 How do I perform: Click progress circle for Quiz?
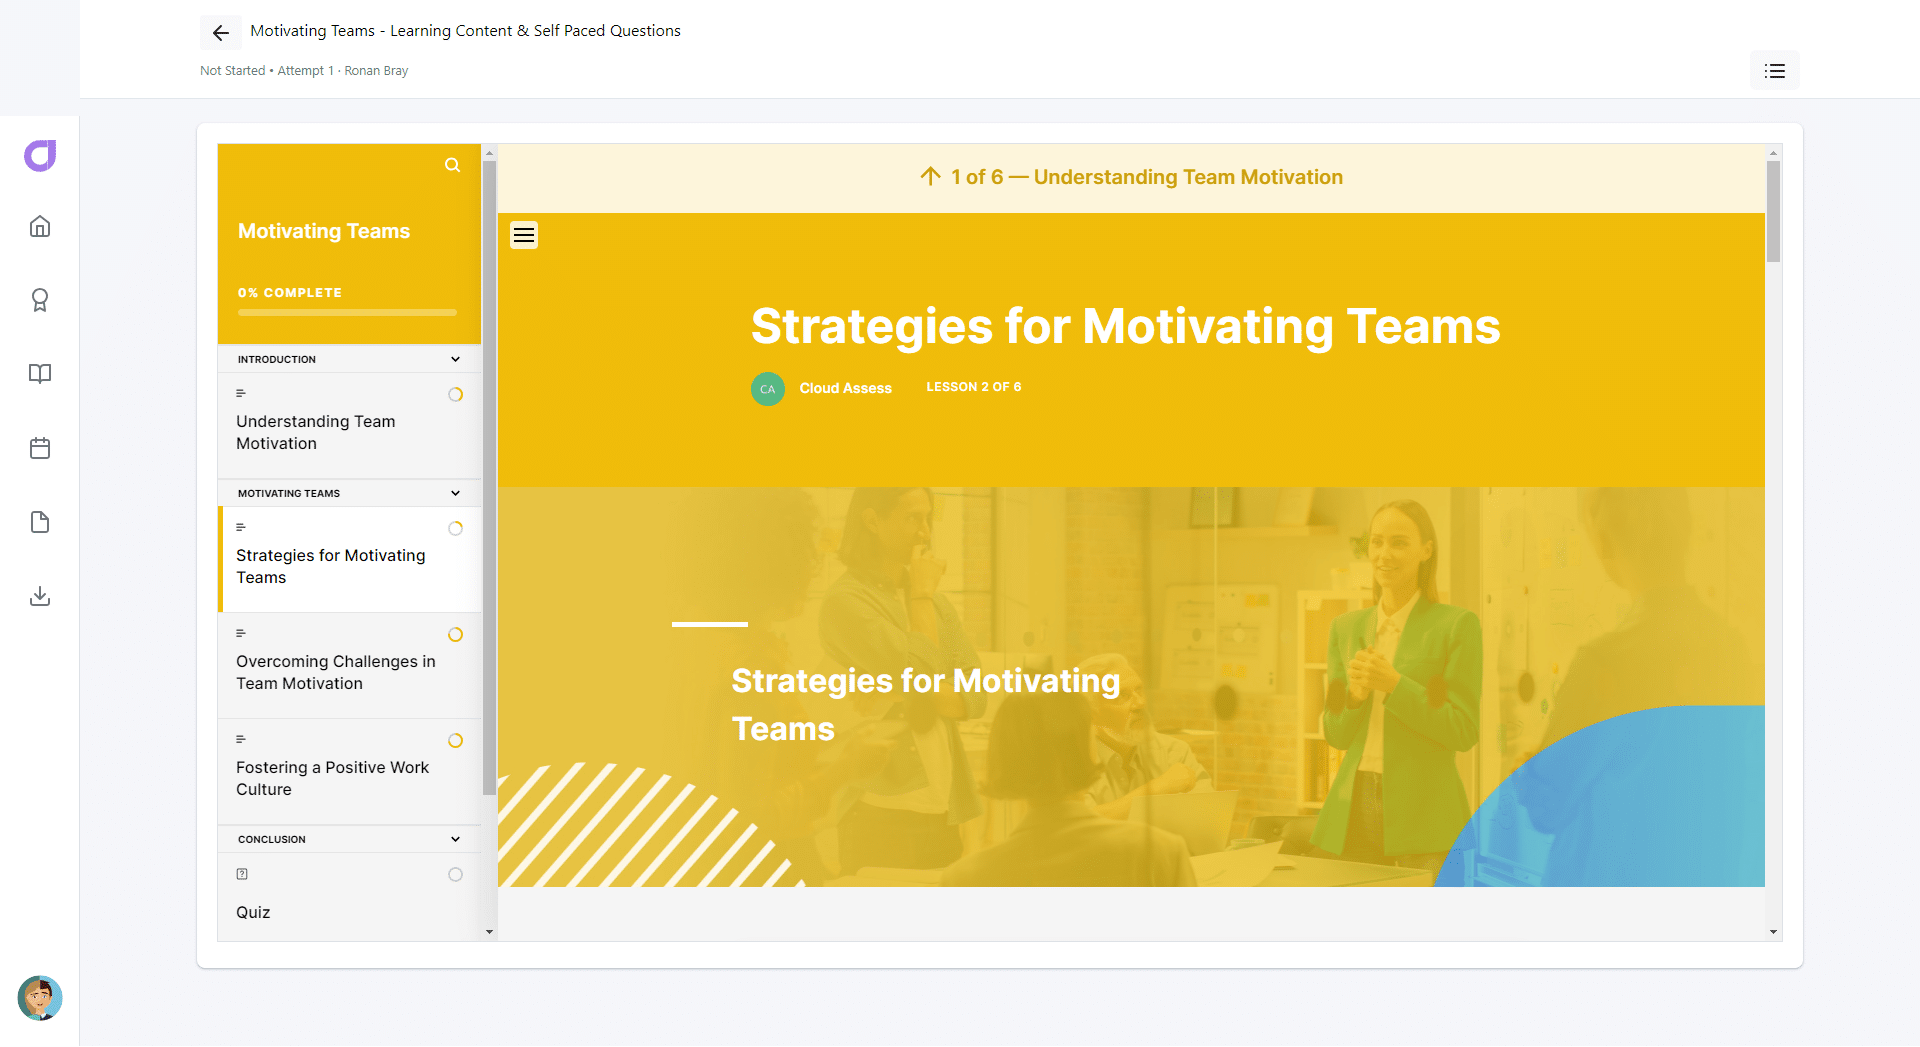[x=456, y=875]
